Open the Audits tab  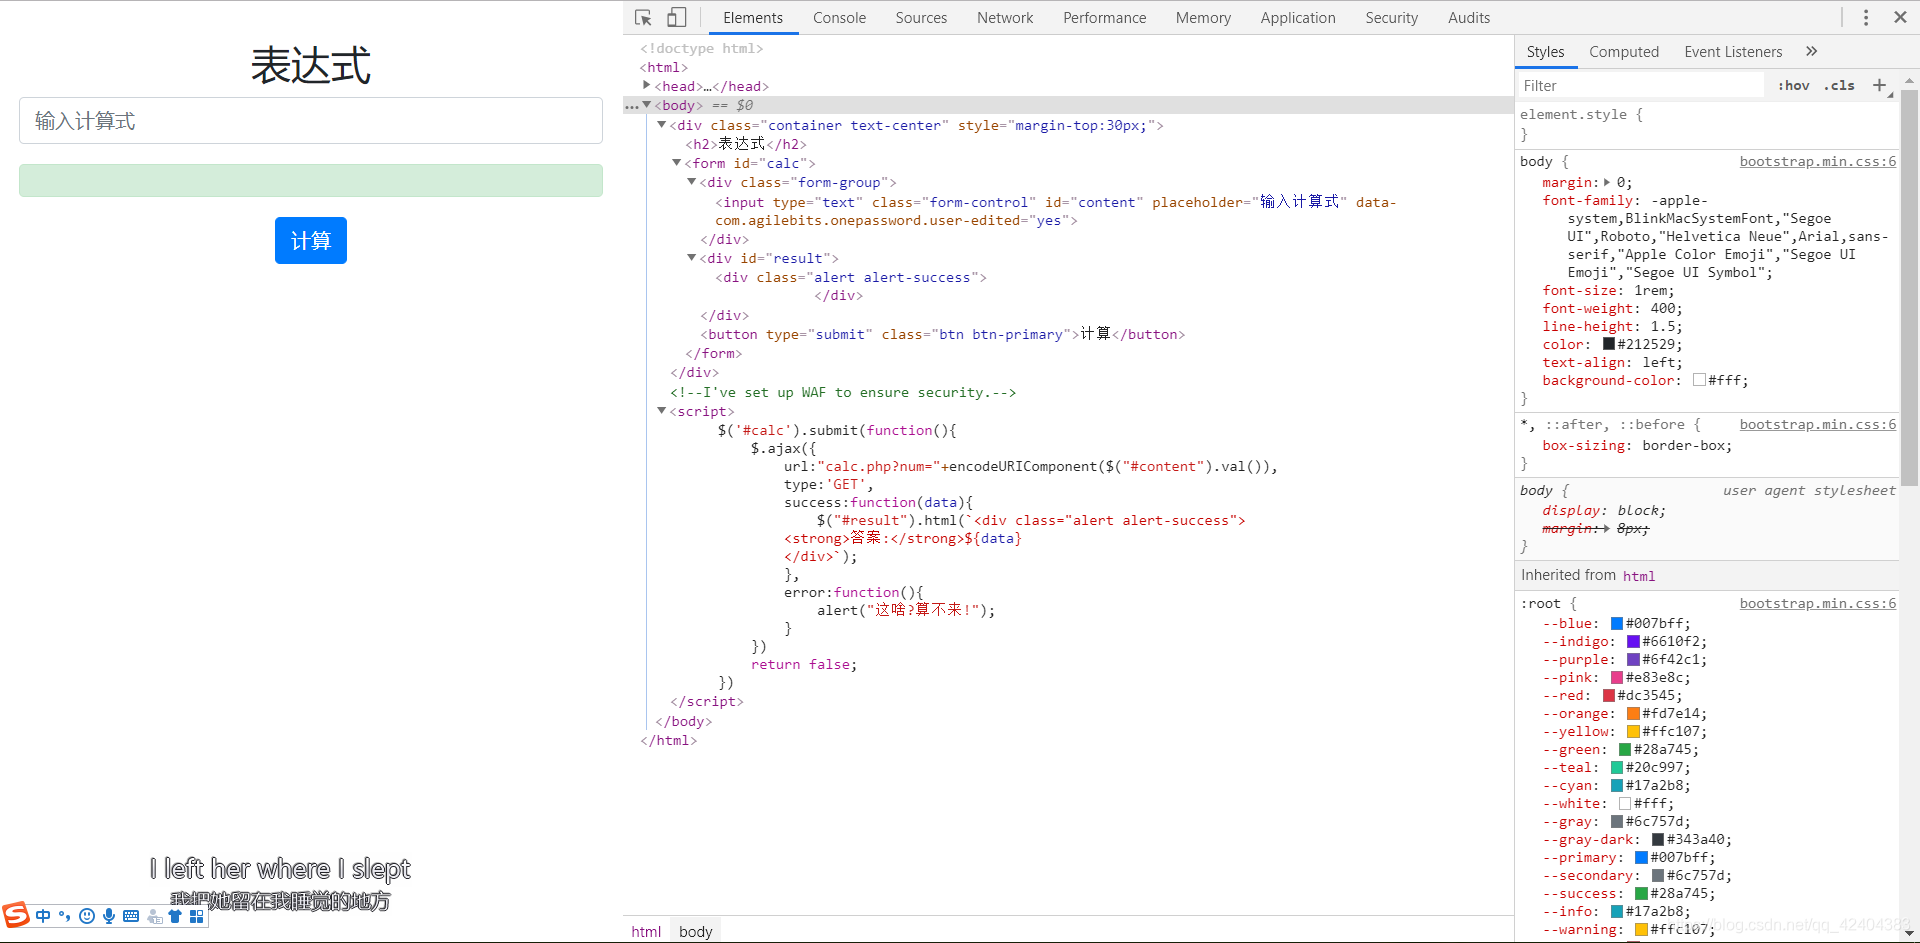[x=1469, y=18]
